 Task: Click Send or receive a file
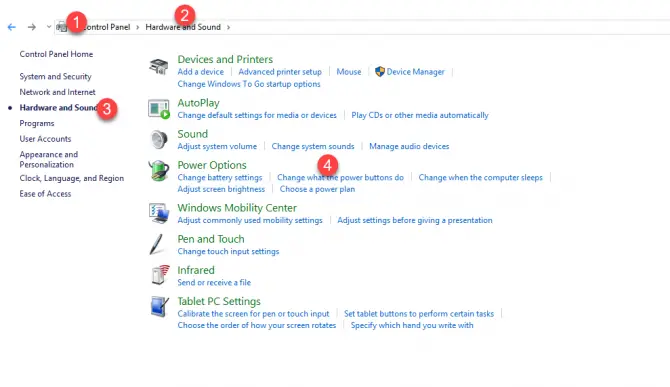(214, 283)
